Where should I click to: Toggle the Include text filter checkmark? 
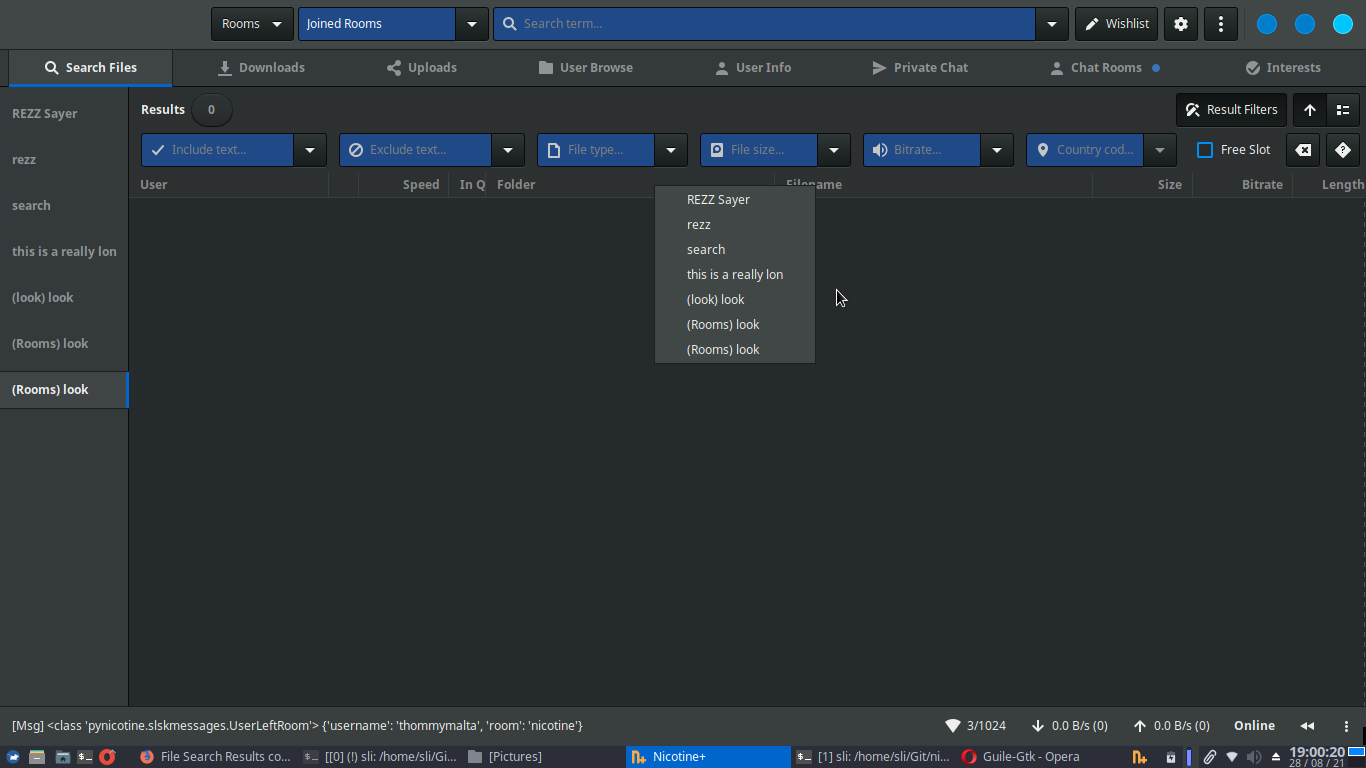coord(155,149)
